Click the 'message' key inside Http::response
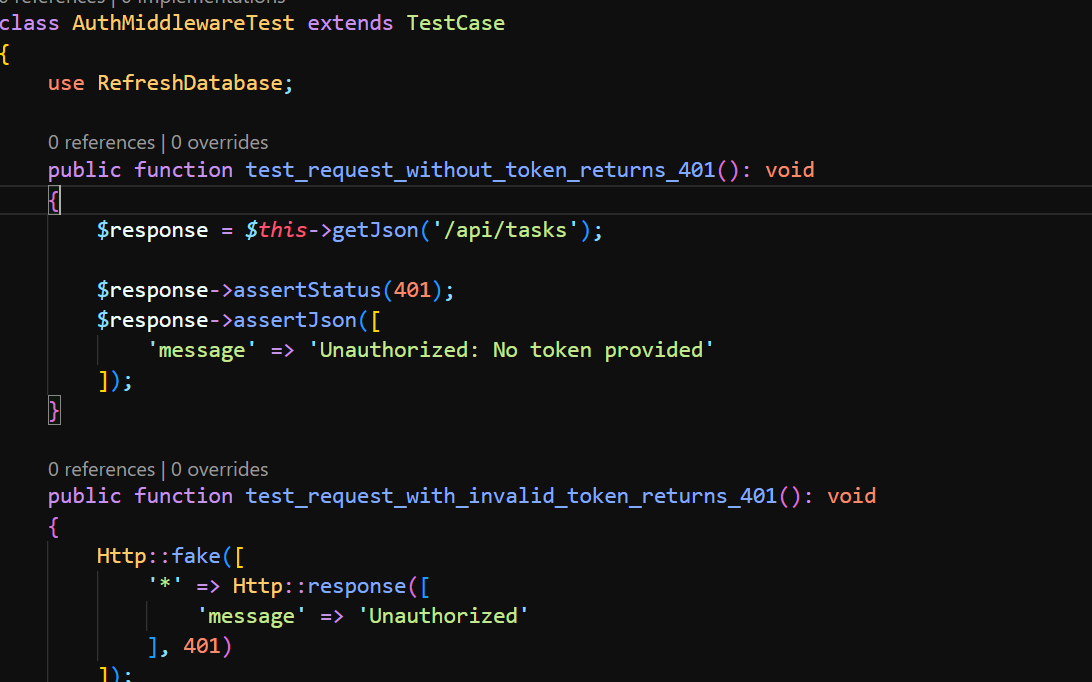Image resolution: width=1092 pixels, height=682 pixels. [251, 616]
